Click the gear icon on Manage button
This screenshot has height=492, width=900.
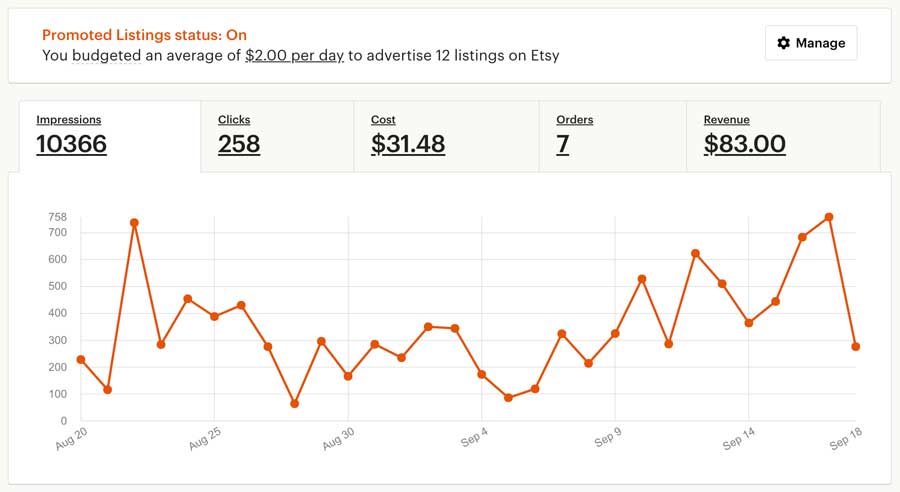[783, 43]
